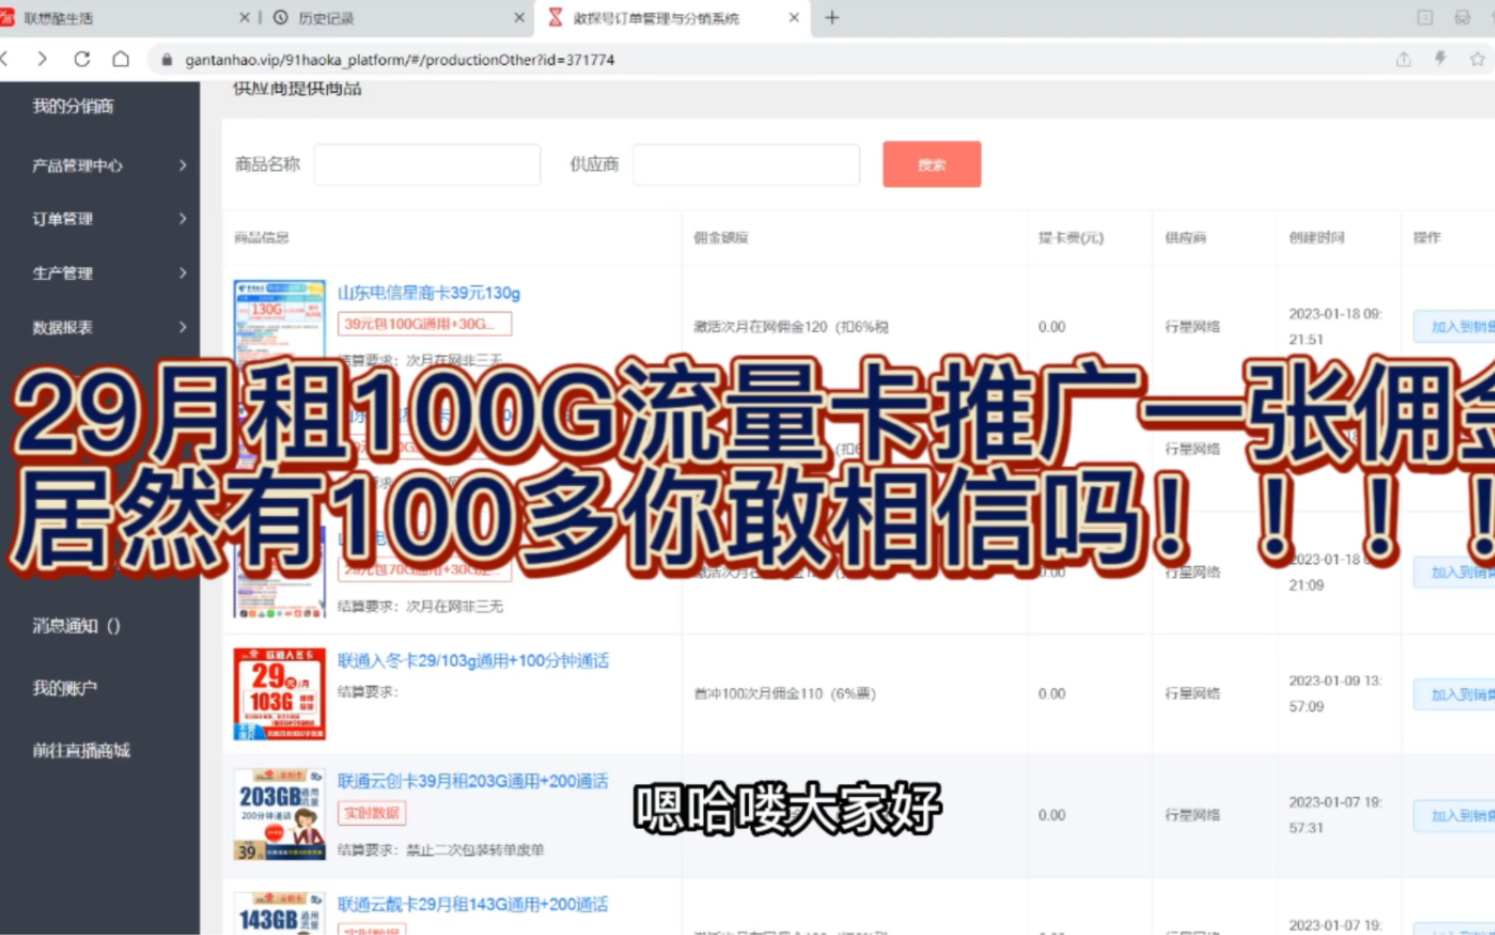Click the lock icon in address bar

[167, 60]
